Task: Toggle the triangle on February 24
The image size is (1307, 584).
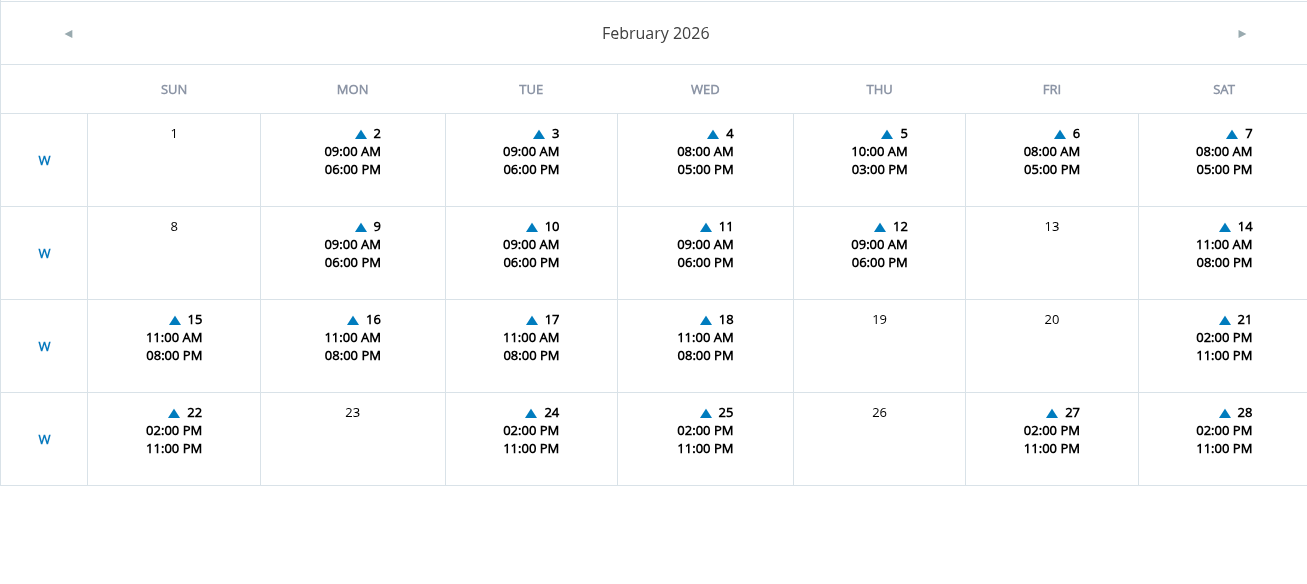Action: click(x=530, y=412)
